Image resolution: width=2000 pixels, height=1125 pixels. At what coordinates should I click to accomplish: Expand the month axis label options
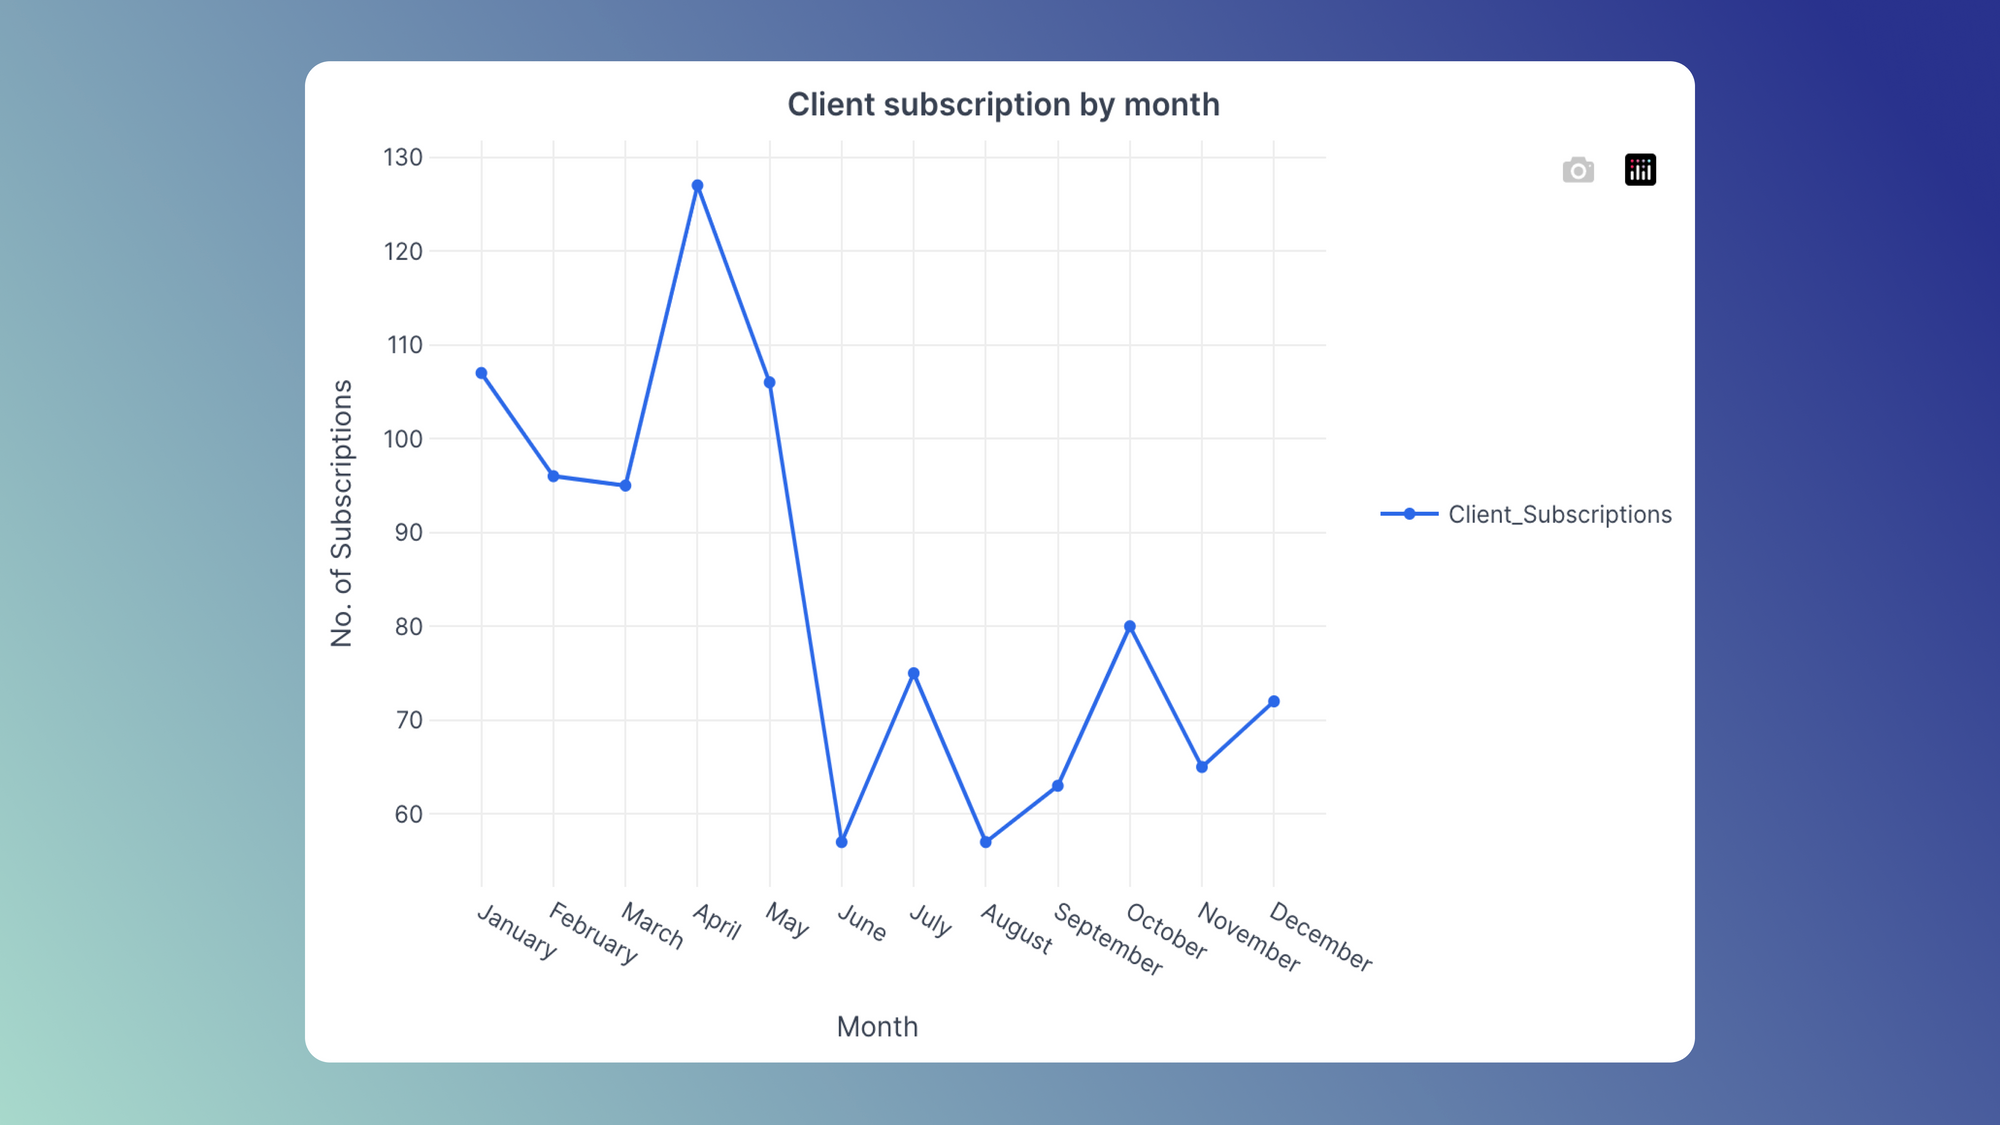875,1025
